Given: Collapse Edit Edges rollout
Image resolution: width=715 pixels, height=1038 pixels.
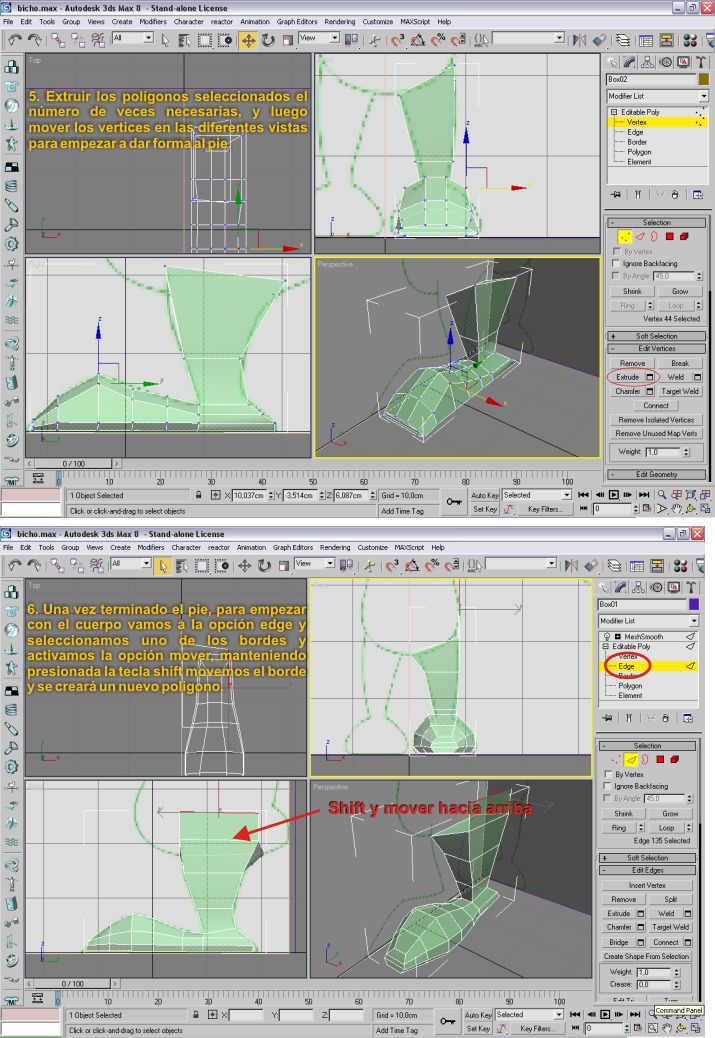Looking at the screenshot, I should tap(647, 871).
